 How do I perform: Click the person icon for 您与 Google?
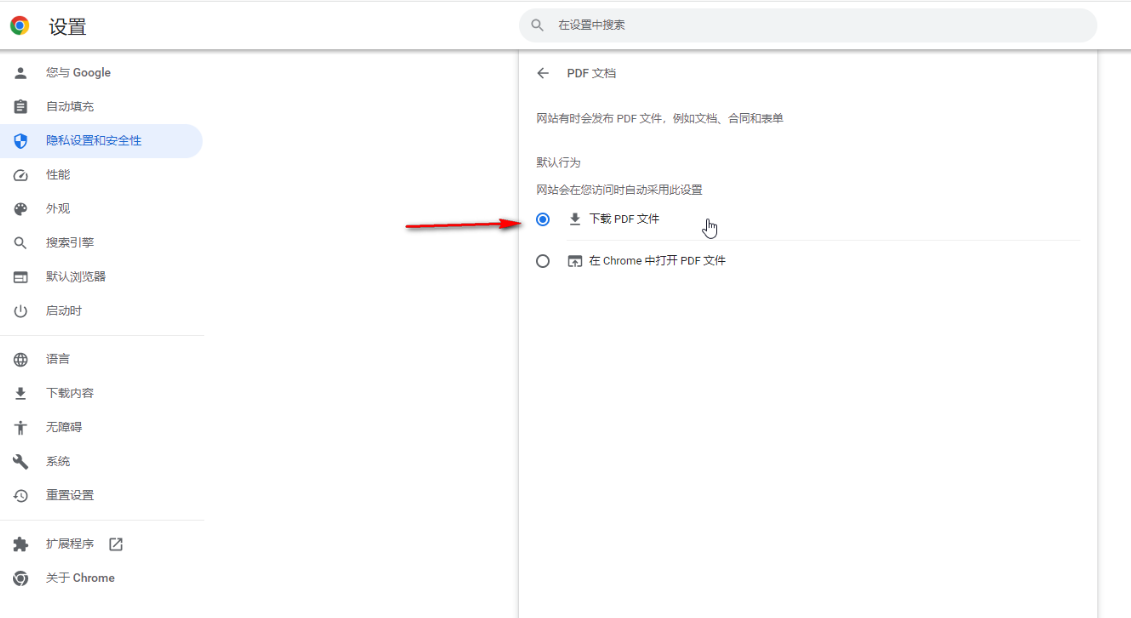[20, 73]
